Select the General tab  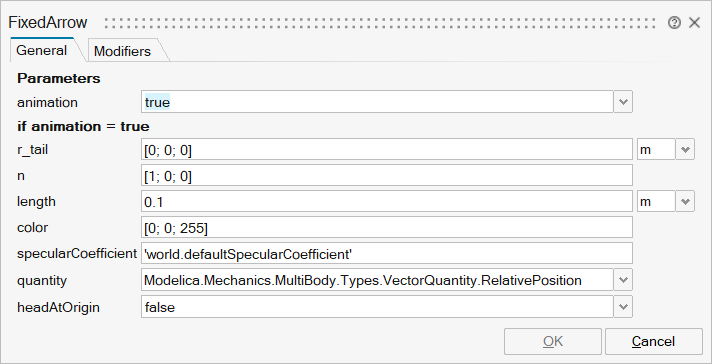click(42, 50)
